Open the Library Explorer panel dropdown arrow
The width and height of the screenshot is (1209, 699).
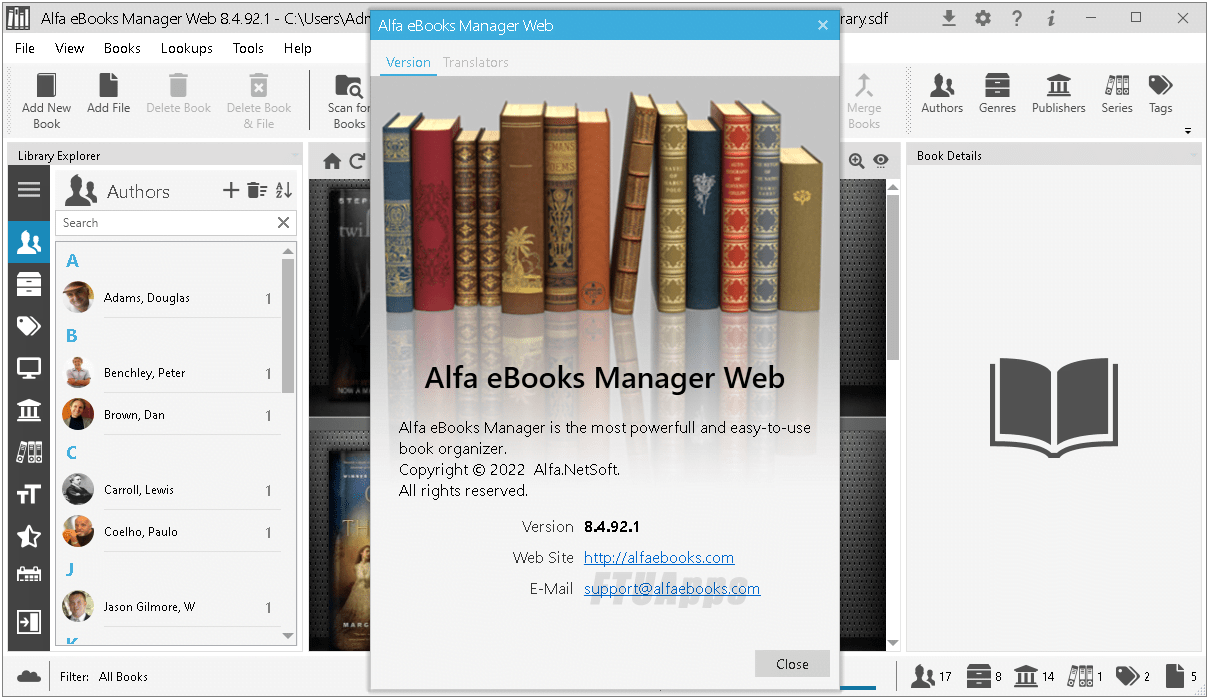point(294,157)
